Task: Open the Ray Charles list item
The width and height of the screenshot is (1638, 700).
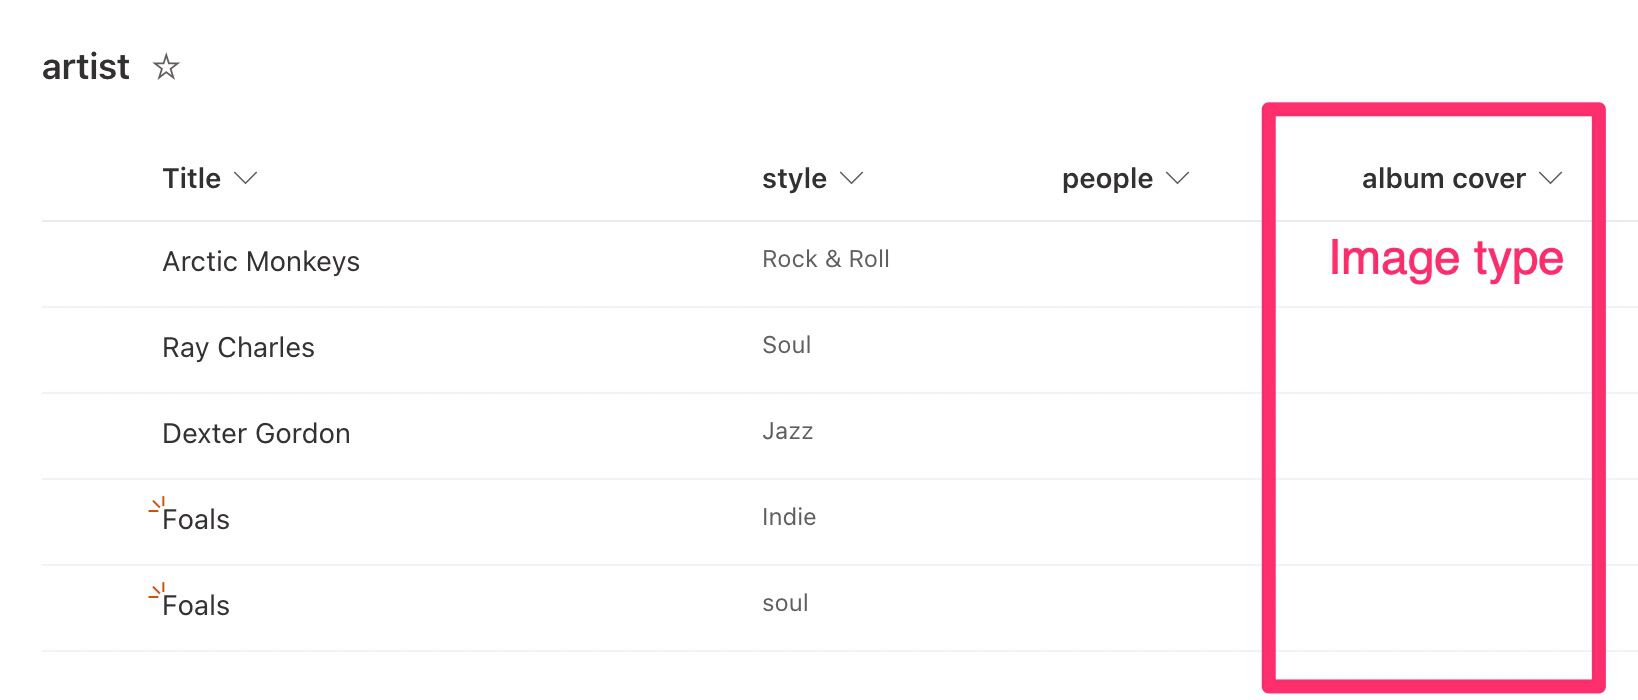Action: [238, 347]
